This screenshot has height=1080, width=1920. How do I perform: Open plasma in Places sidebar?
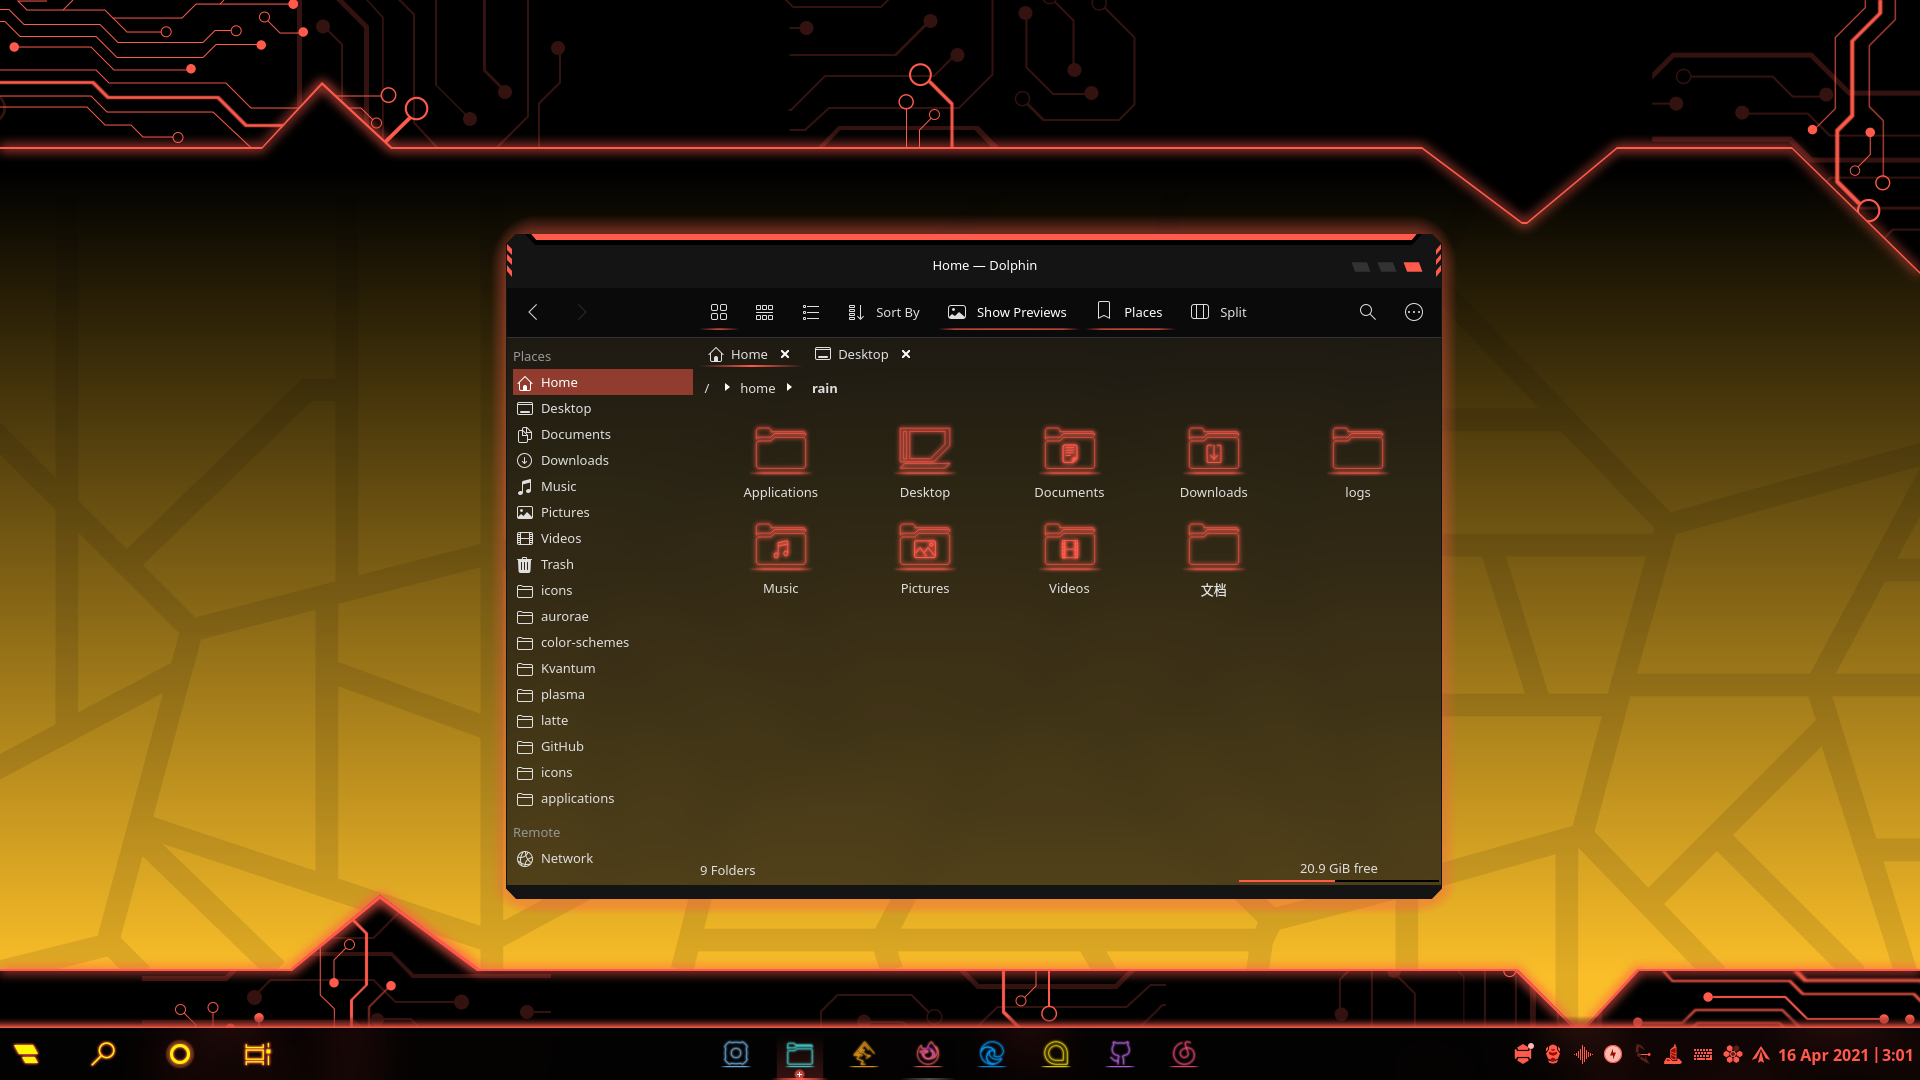603,694
